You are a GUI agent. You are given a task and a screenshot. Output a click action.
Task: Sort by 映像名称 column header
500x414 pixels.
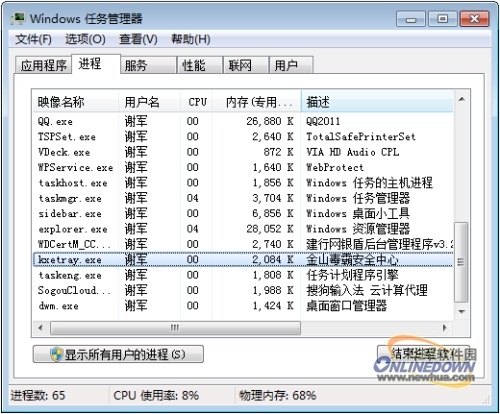click(x=76, y=102)
